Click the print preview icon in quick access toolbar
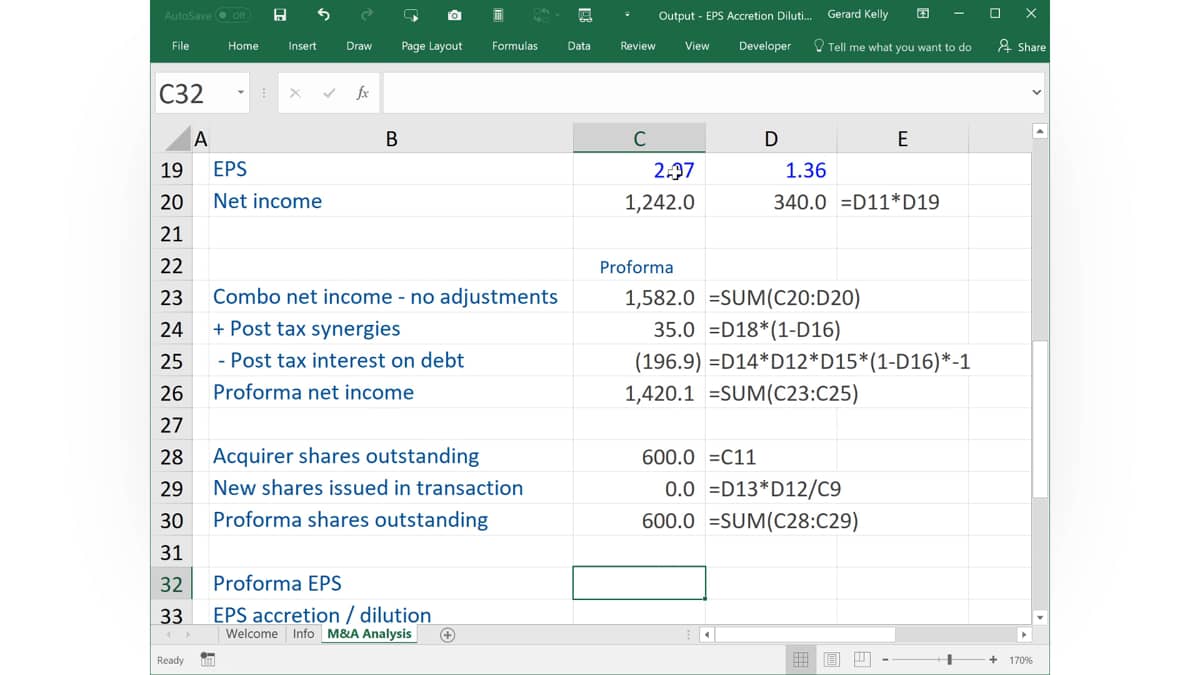This screenshot has width=1200, height=675. pyautogui.click(x=585, y=15)
